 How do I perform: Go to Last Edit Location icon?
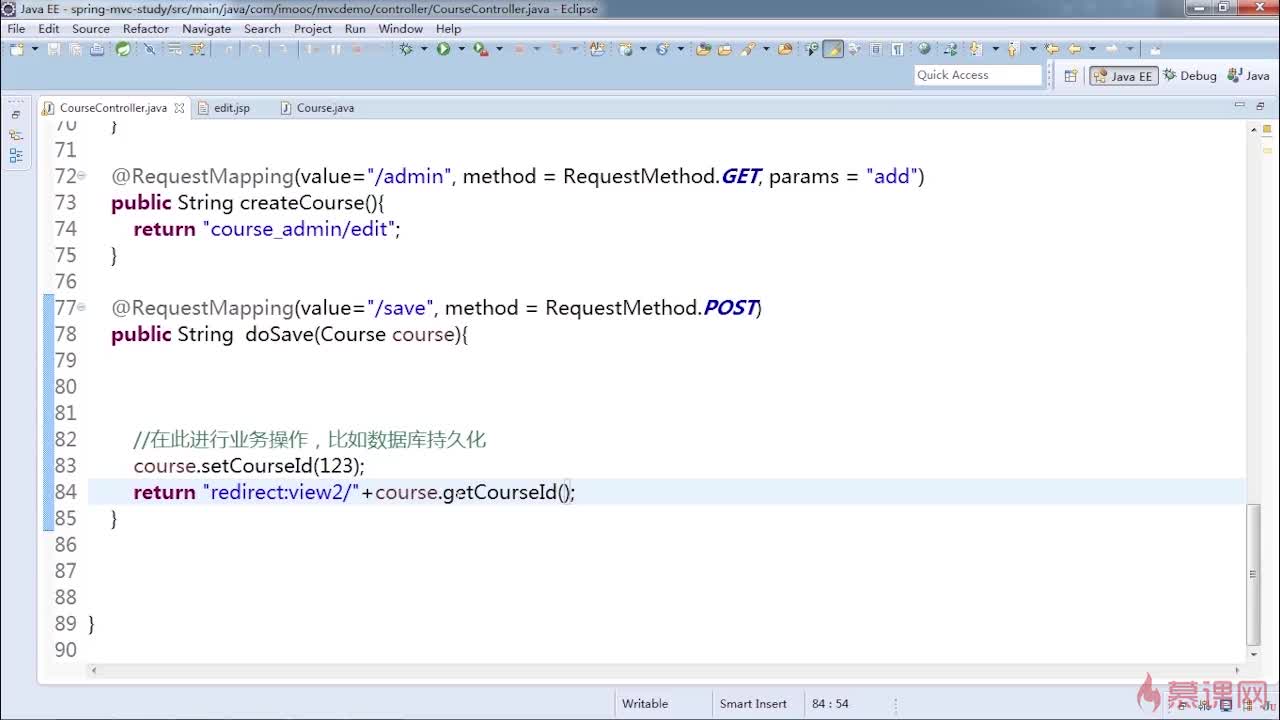coord(1051,49)
